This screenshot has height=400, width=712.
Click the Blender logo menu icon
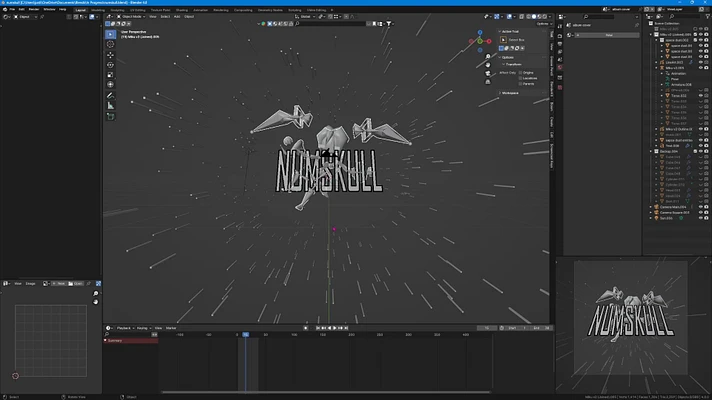(x=5, y=9)
